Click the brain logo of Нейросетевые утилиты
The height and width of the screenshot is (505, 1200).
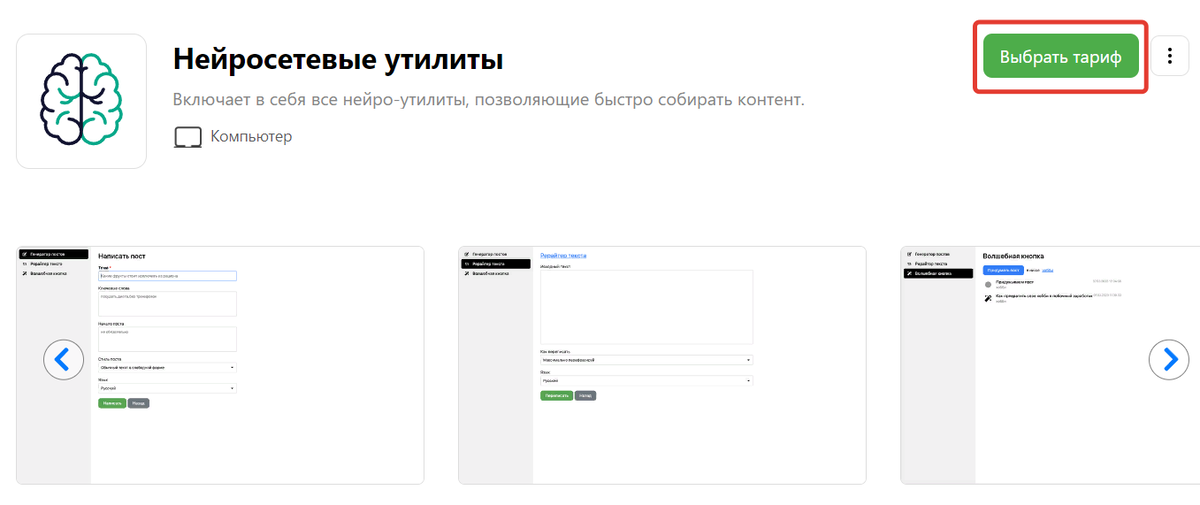[x=82, y=101]
